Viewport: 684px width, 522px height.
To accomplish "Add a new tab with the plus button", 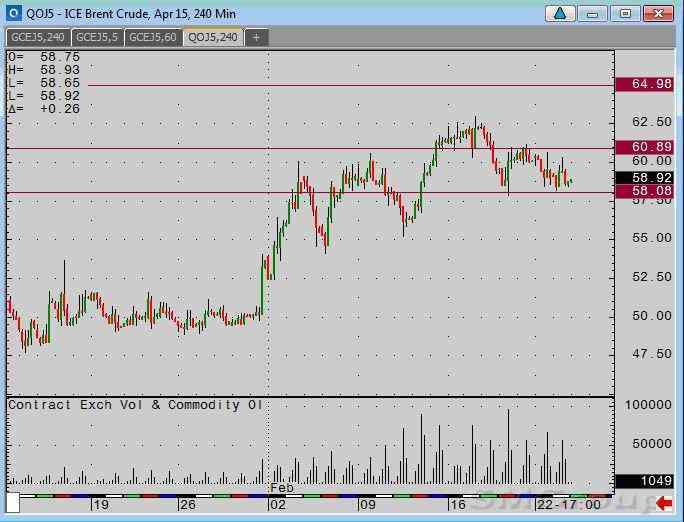I will (256, 38).
